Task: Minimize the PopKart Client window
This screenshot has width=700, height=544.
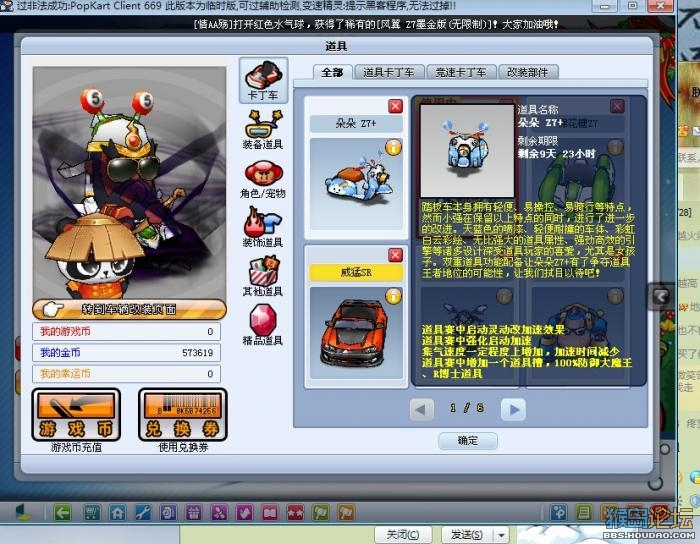Action: [604, 7]
